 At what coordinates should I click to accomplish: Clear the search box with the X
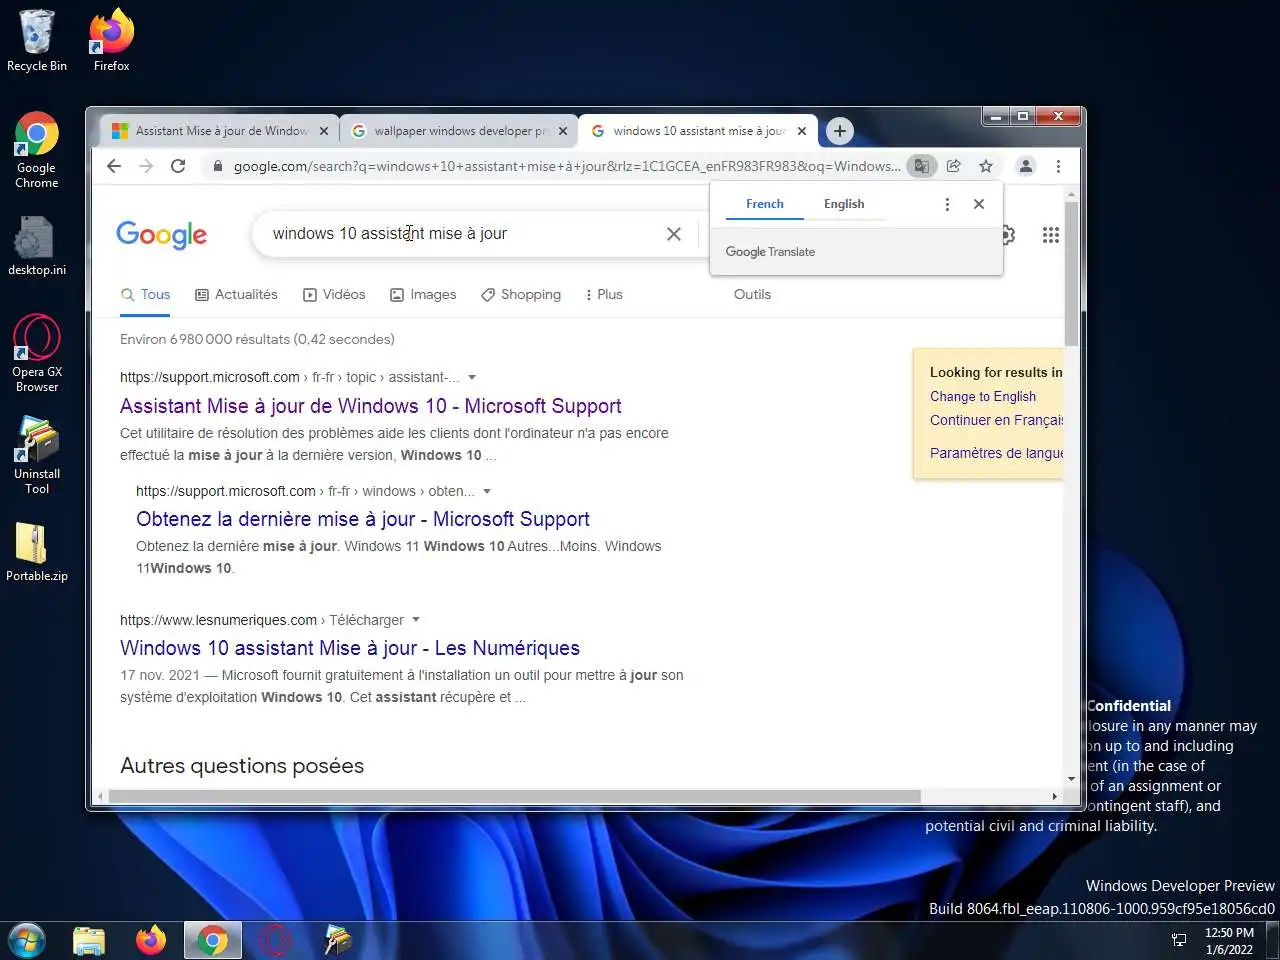(x=674, y=234)
